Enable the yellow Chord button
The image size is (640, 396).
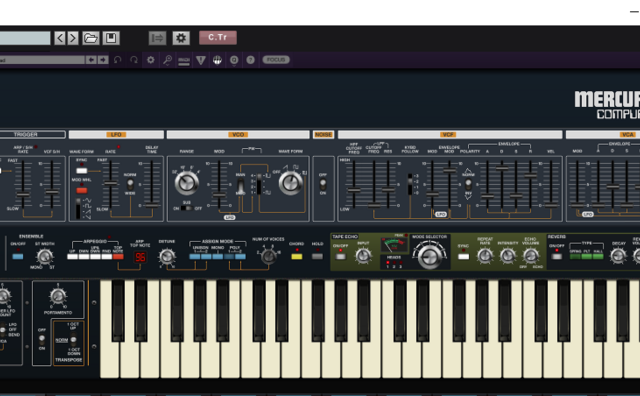297,256
